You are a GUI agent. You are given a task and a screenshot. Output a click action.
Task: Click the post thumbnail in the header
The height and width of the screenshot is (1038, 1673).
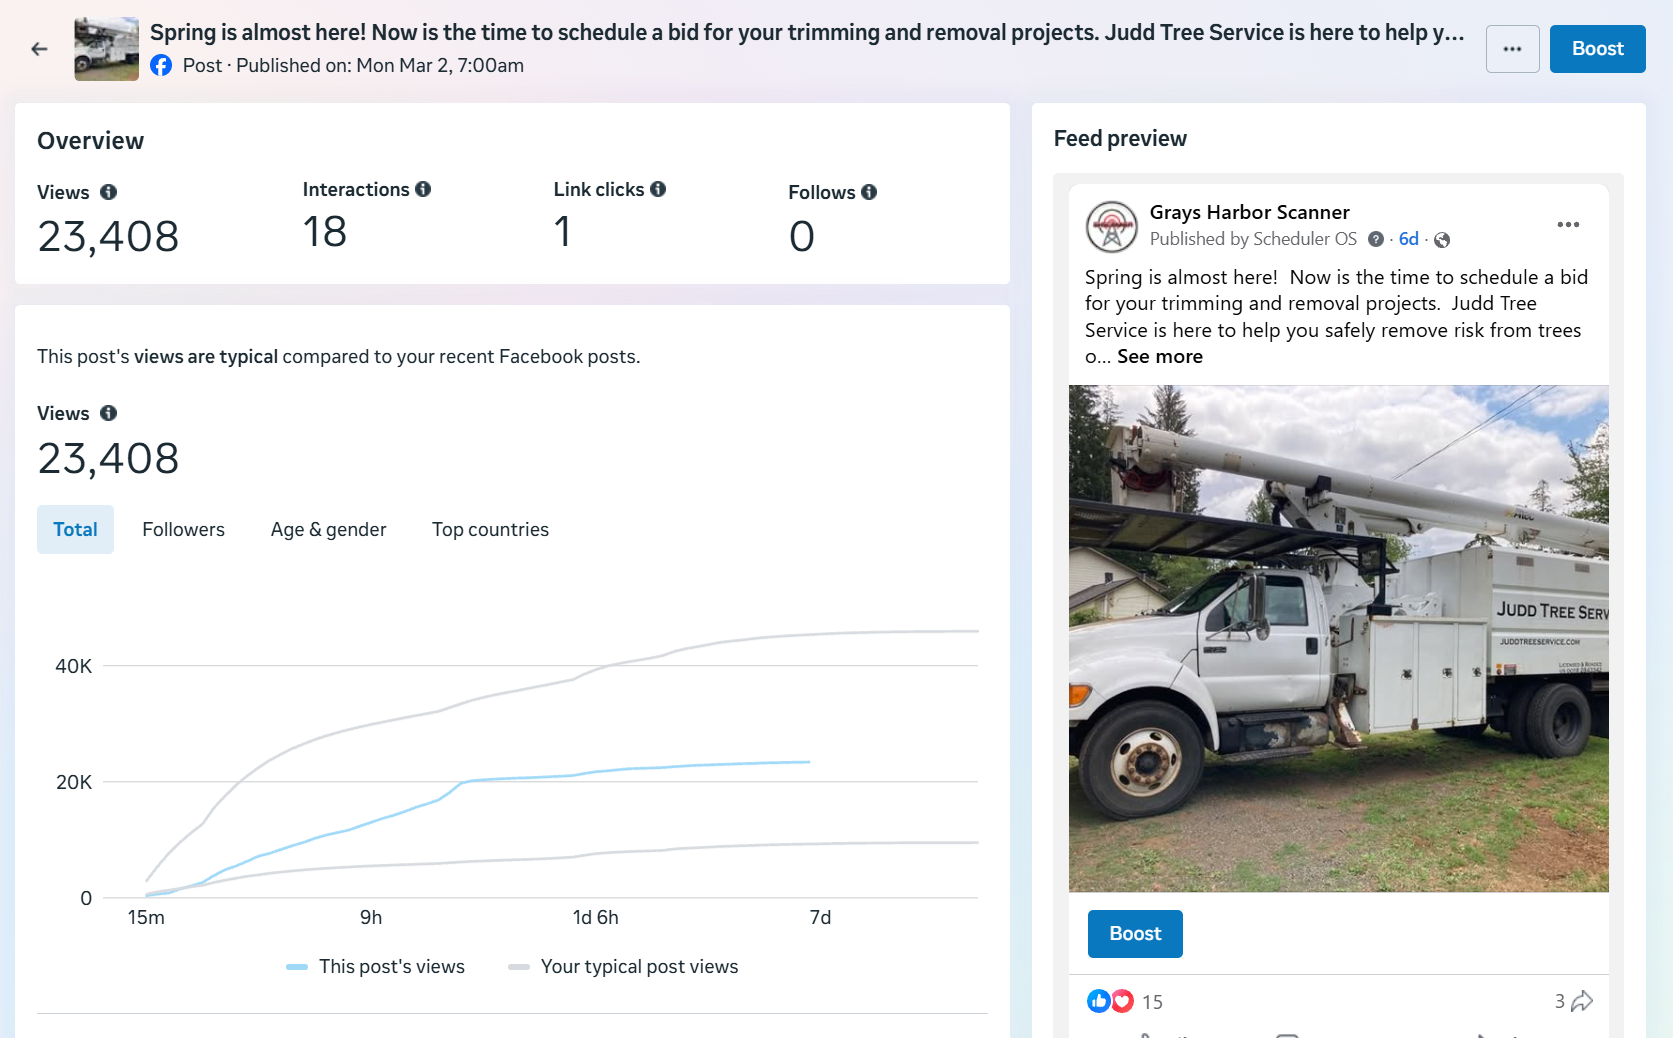106,49
